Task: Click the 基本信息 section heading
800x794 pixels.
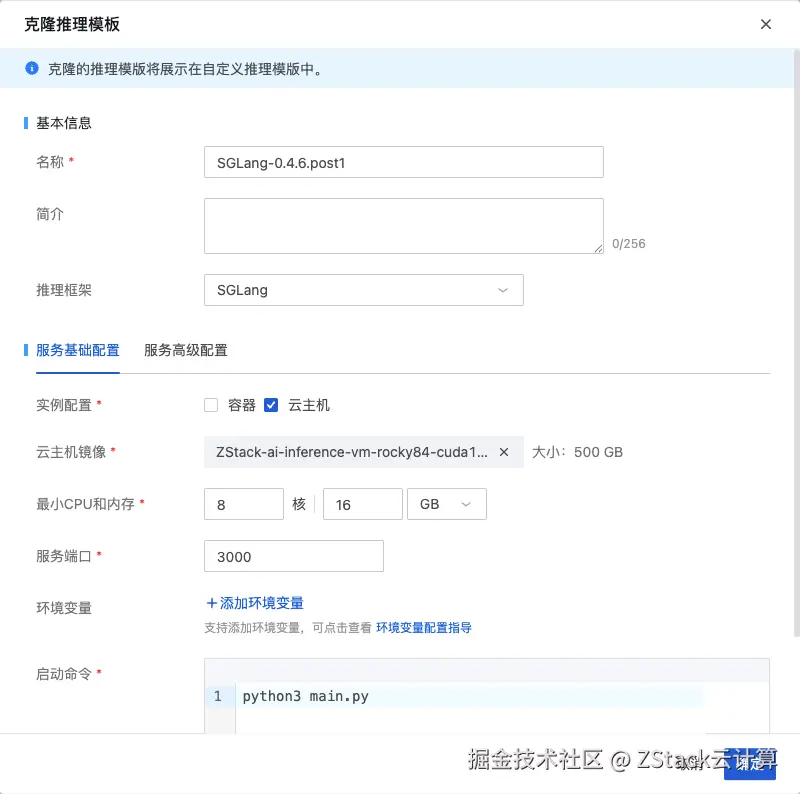Action: (x=64, y=123)
